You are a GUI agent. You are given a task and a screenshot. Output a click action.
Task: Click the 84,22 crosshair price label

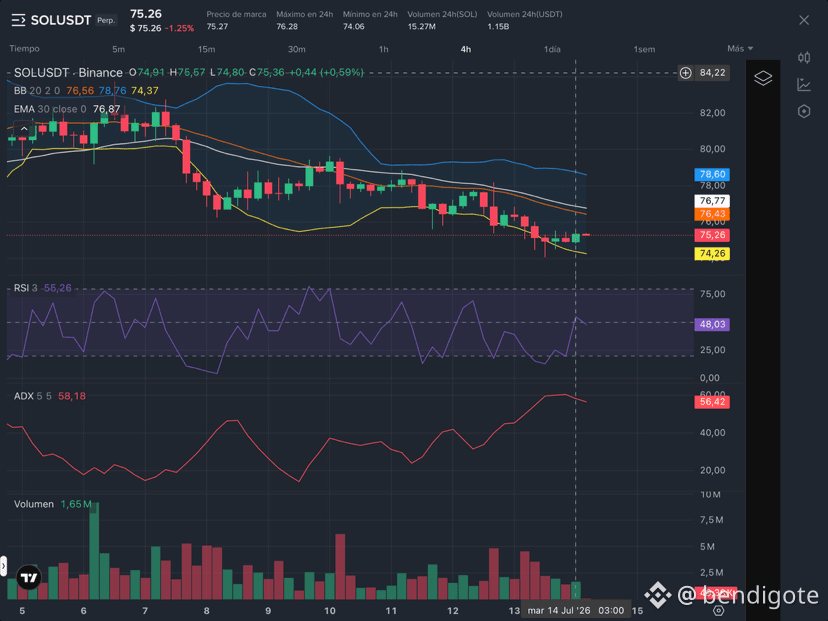point(712,73)
